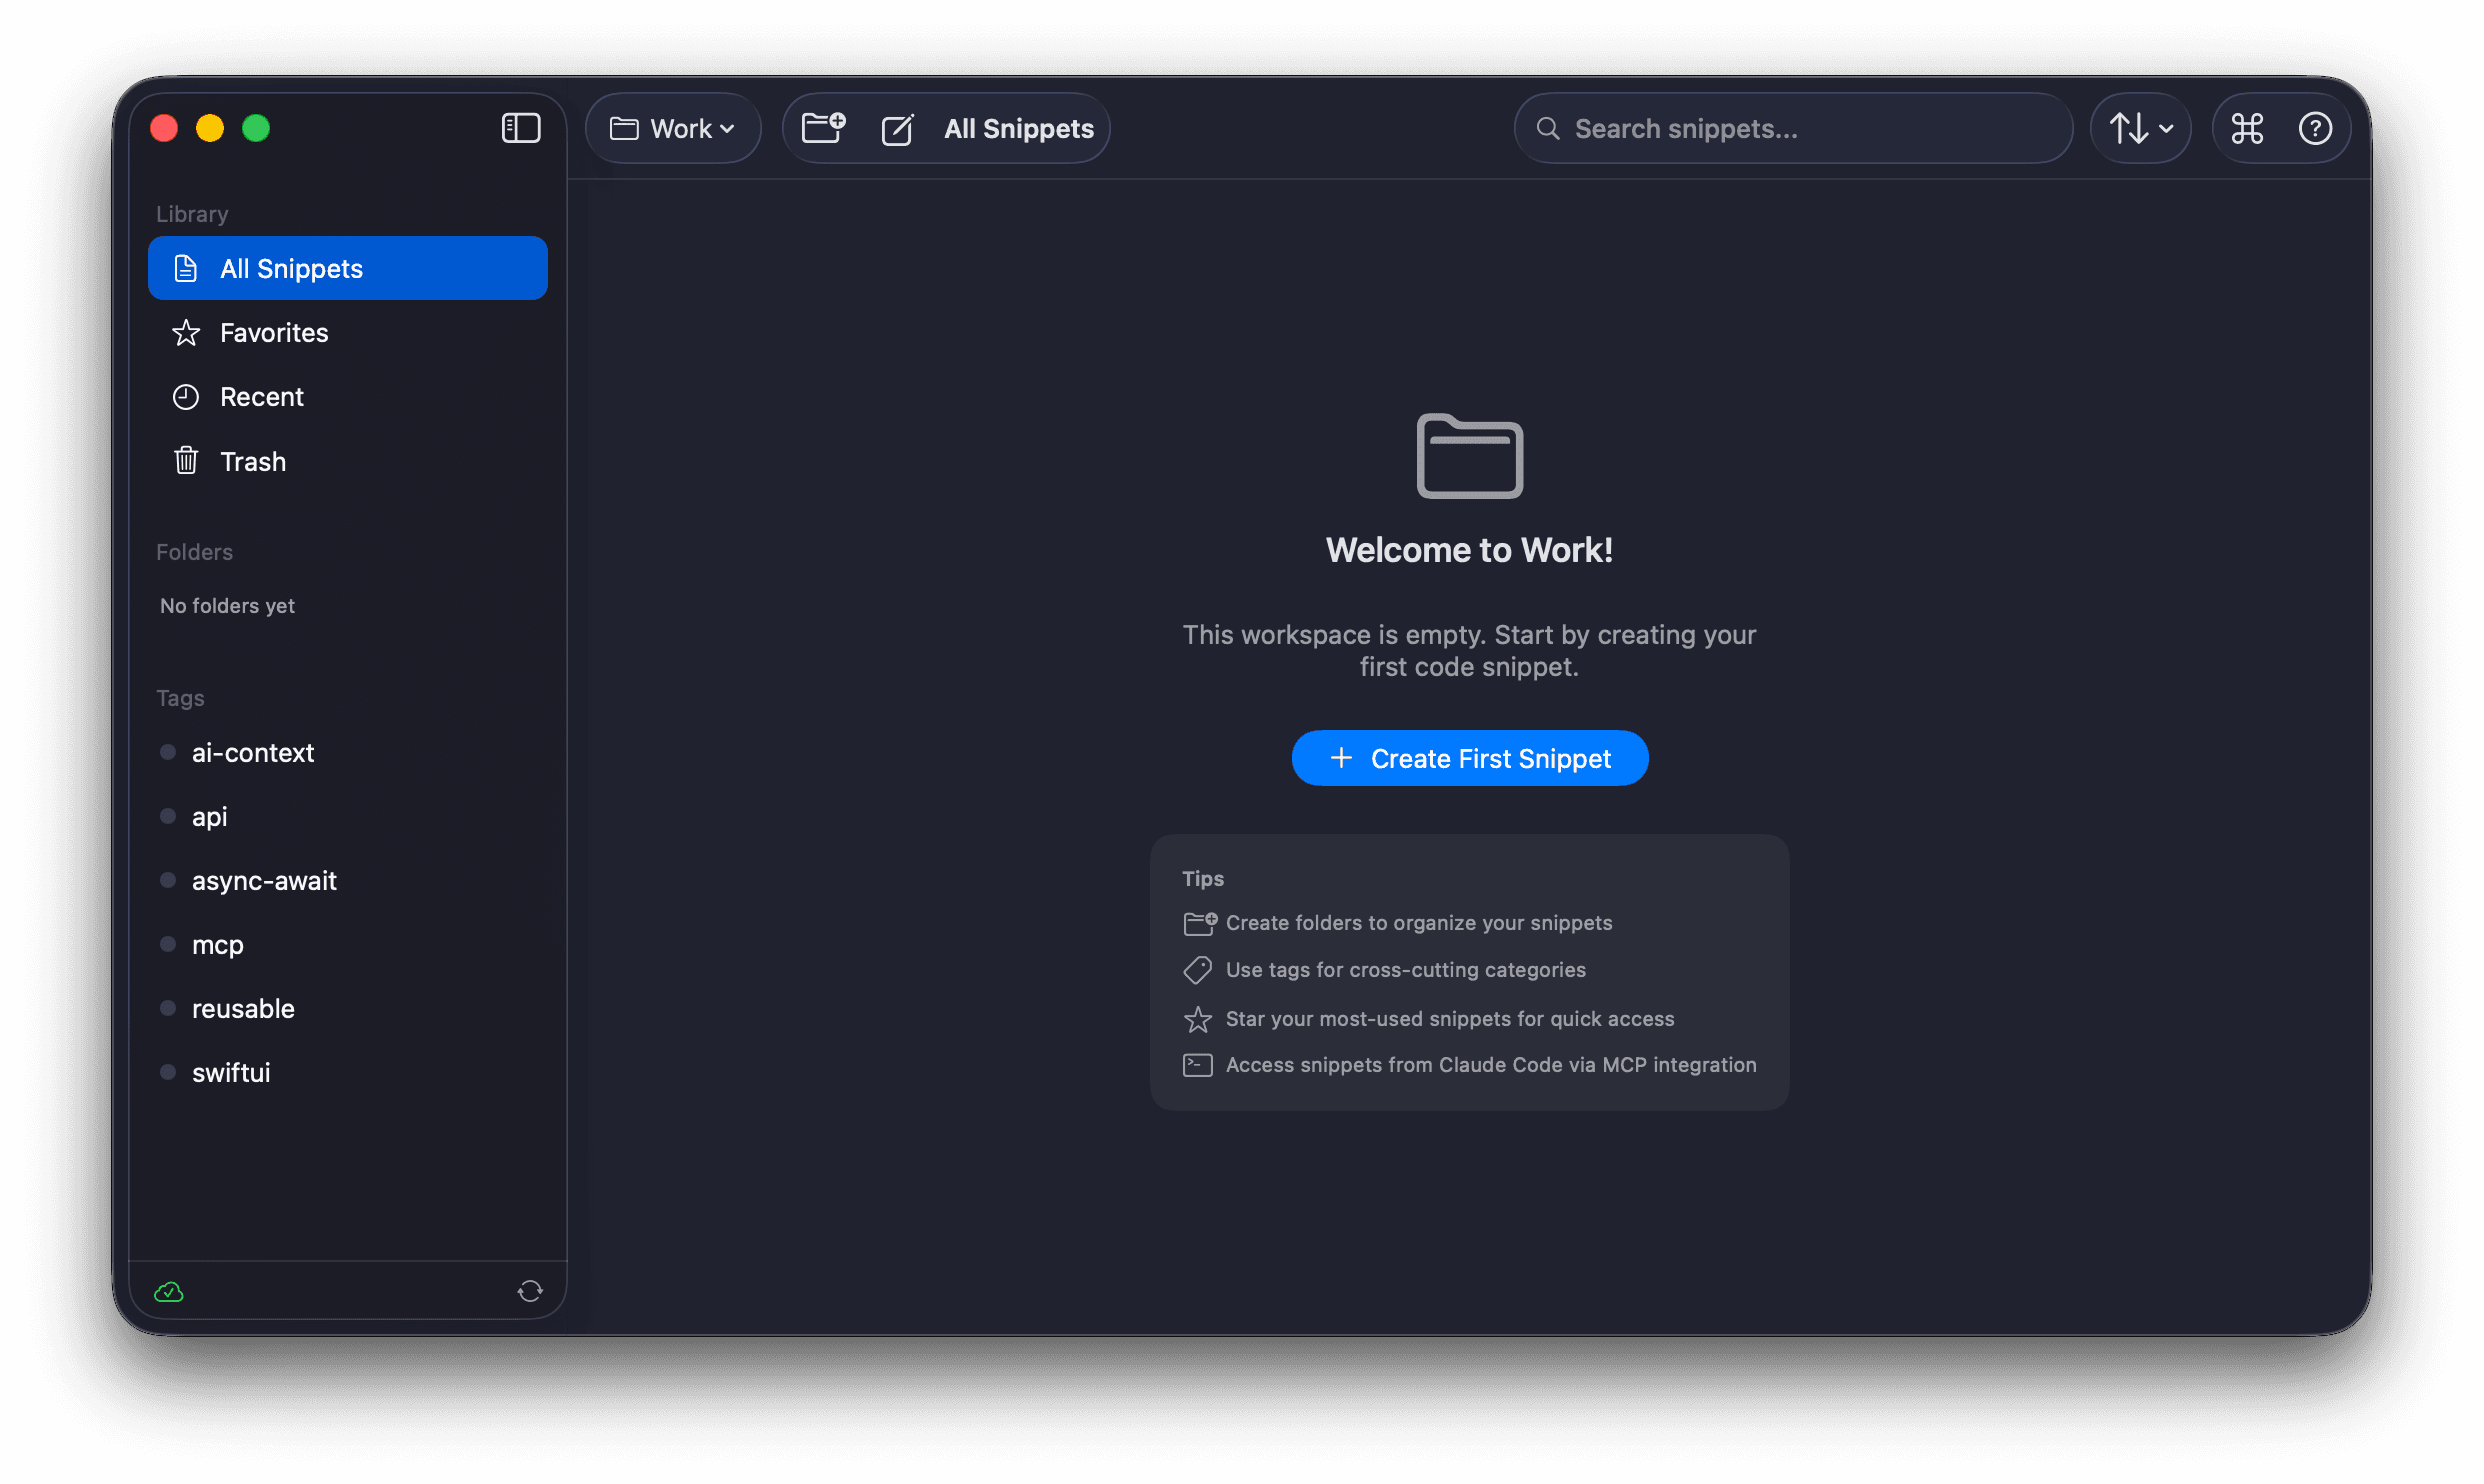Toggle the sidebar visibility icon
This screenshot has width=2484, height=1484.
(521, 128)
